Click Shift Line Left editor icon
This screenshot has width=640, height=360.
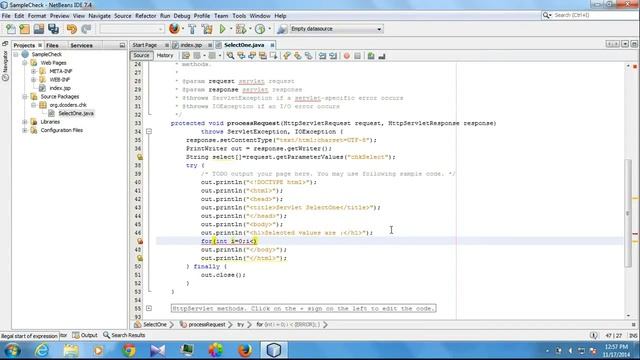pos(322,56)
